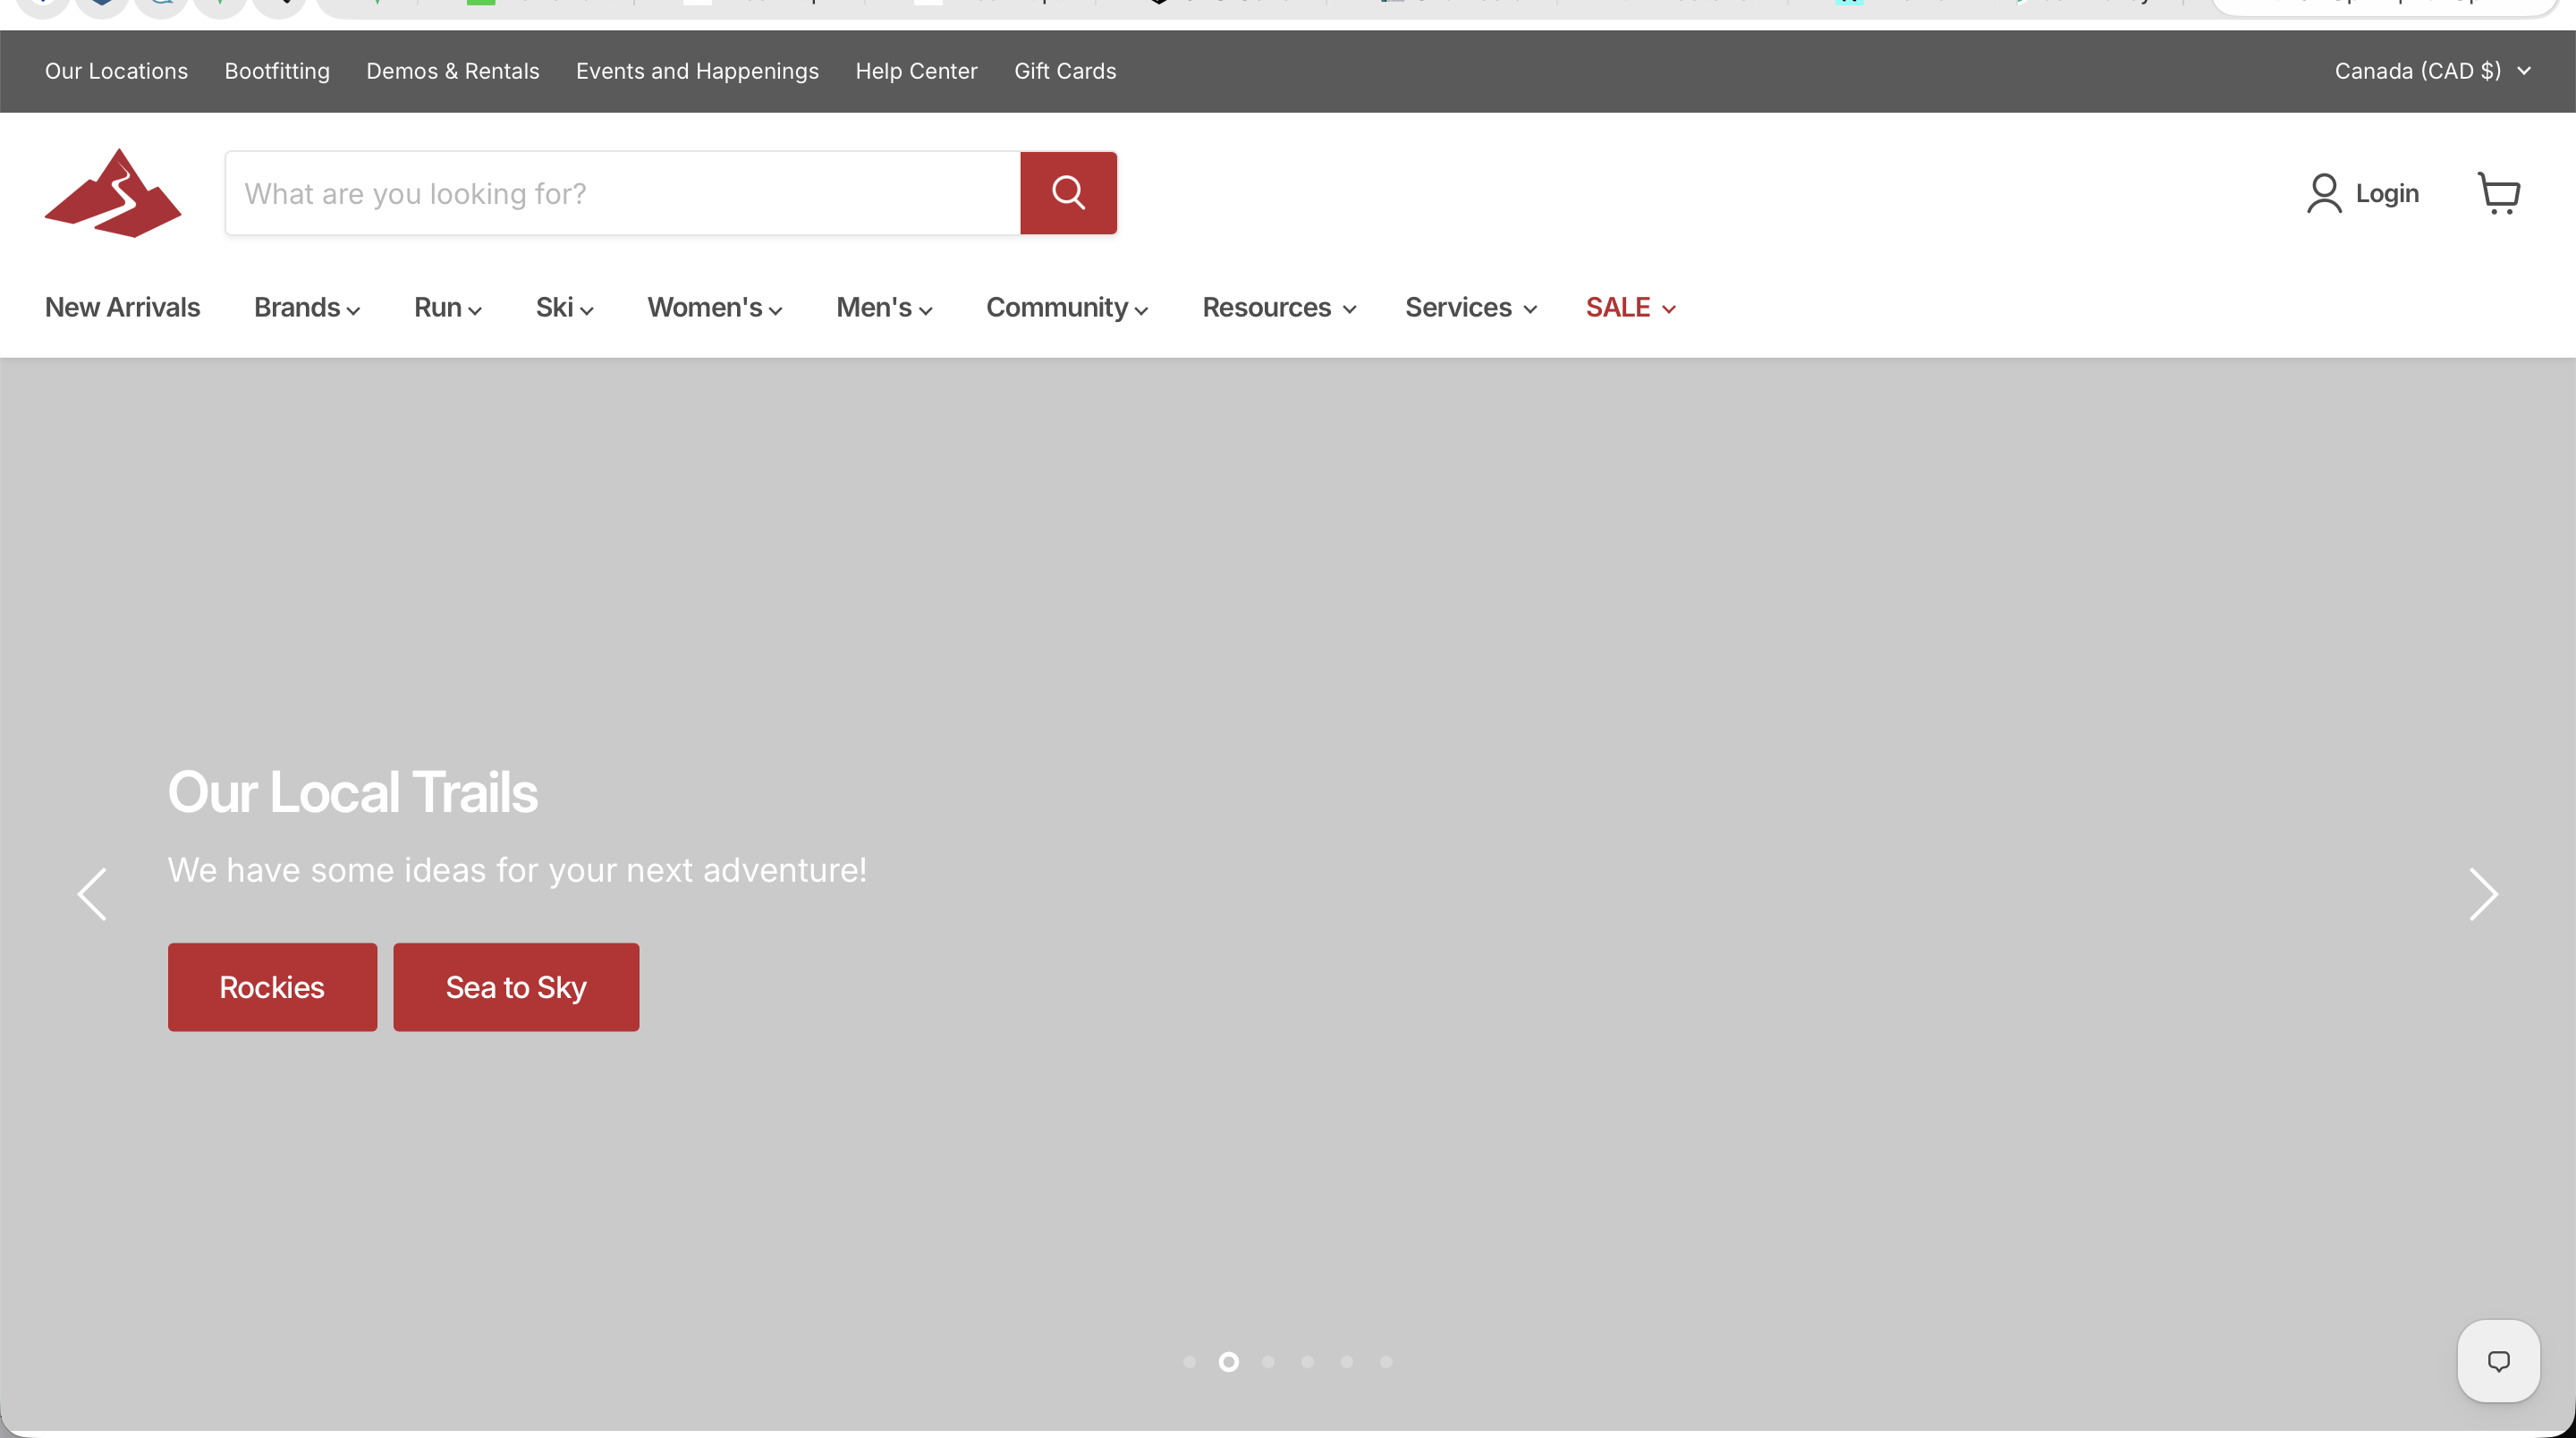Select the fourth carousel dot

tap(1307, 1361)
